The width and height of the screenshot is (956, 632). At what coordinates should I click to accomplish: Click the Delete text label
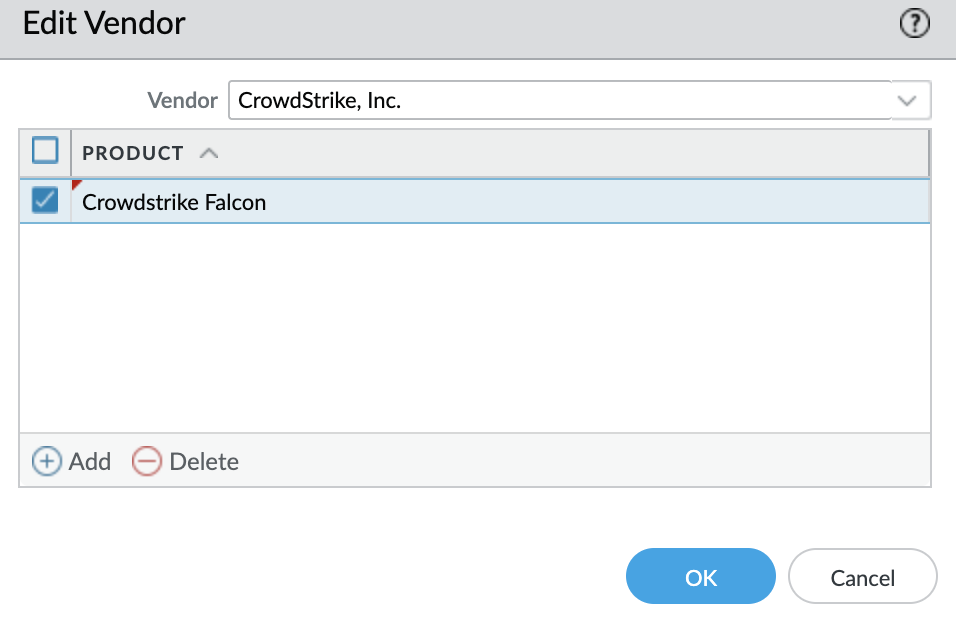pos(204,461)
